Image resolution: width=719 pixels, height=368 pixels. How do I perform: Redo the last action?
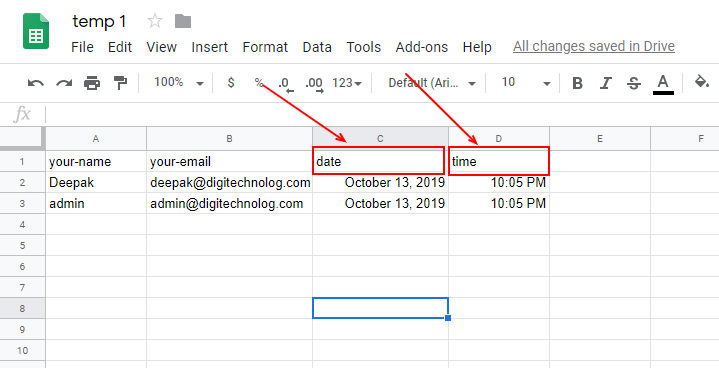click(64, 83)
